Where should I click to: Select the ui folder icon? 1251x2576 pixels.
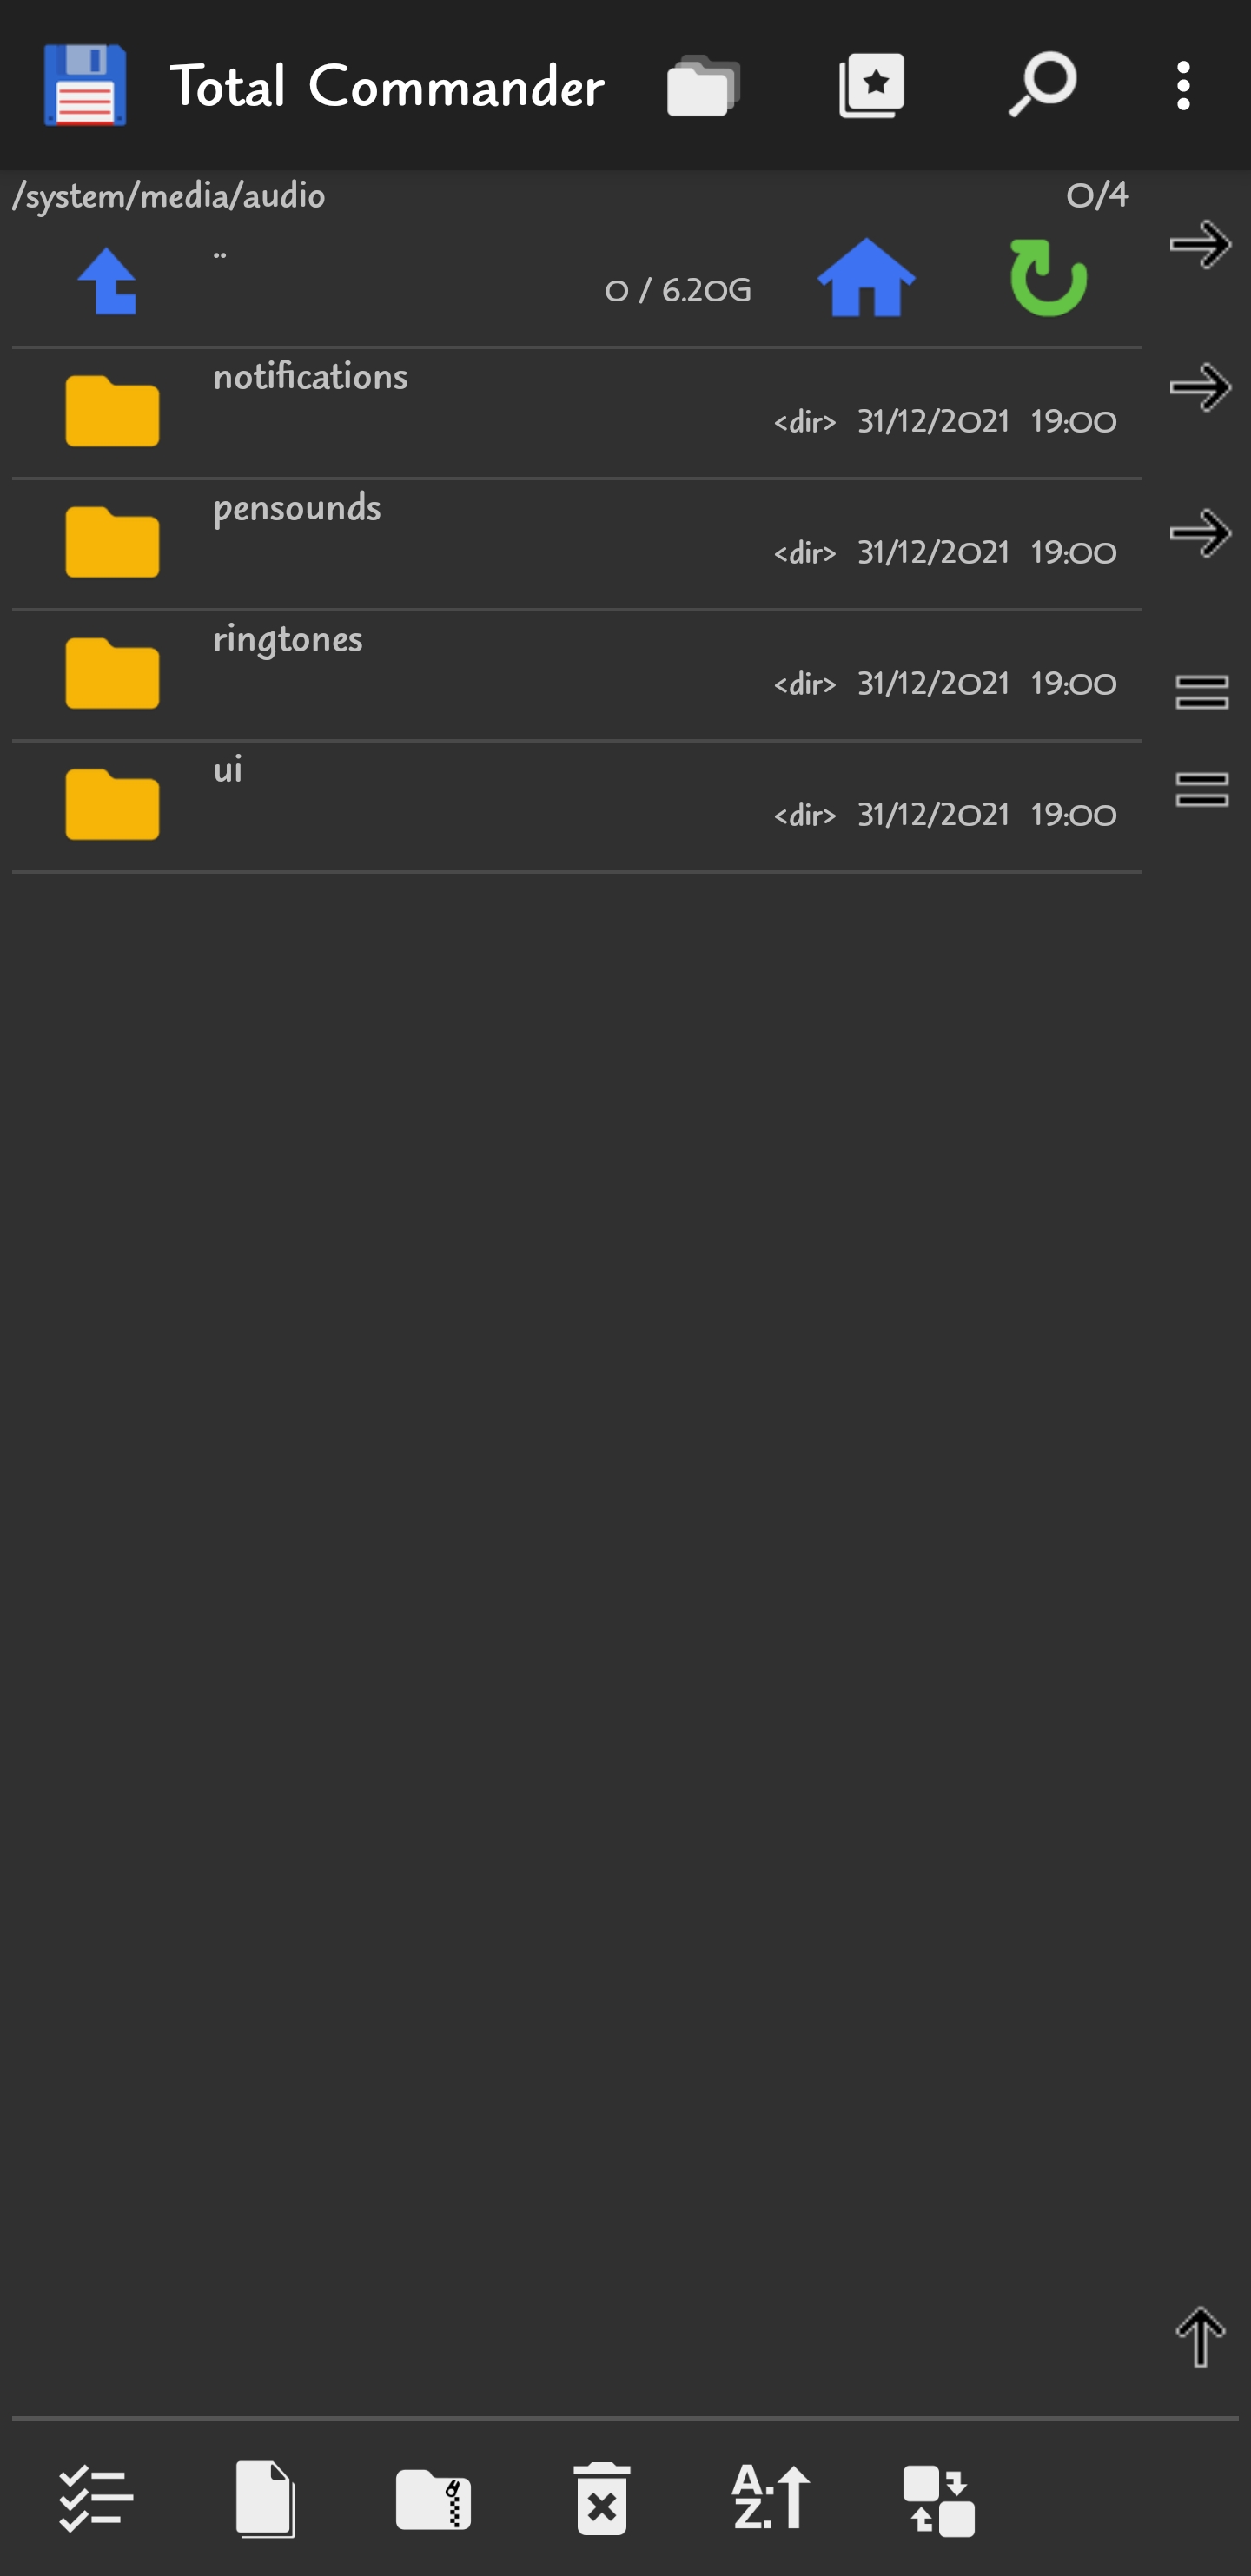(112, 804)
